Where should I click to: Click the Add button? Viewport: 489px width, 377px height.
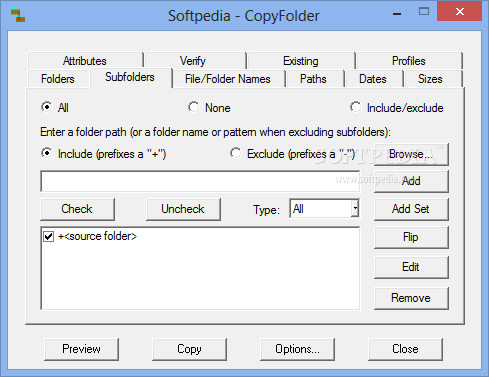(411, 181)
